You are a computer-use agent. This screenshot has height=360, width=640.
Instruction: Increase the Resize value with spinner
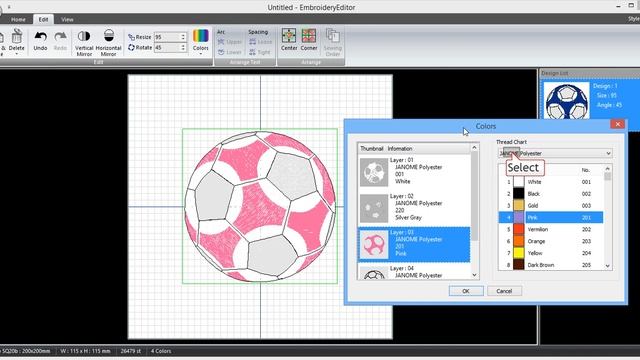pos(183,35)
